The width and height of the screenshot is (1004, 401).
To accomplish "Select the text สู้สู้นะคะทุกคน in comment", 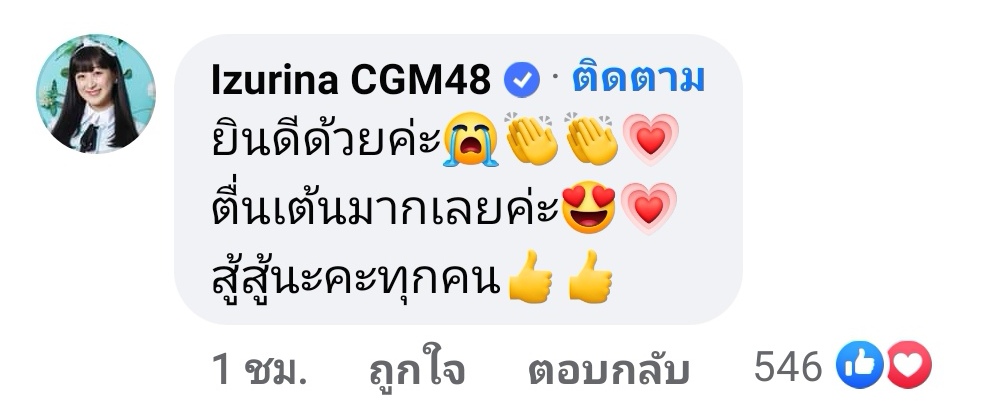I will click(356, 279).
